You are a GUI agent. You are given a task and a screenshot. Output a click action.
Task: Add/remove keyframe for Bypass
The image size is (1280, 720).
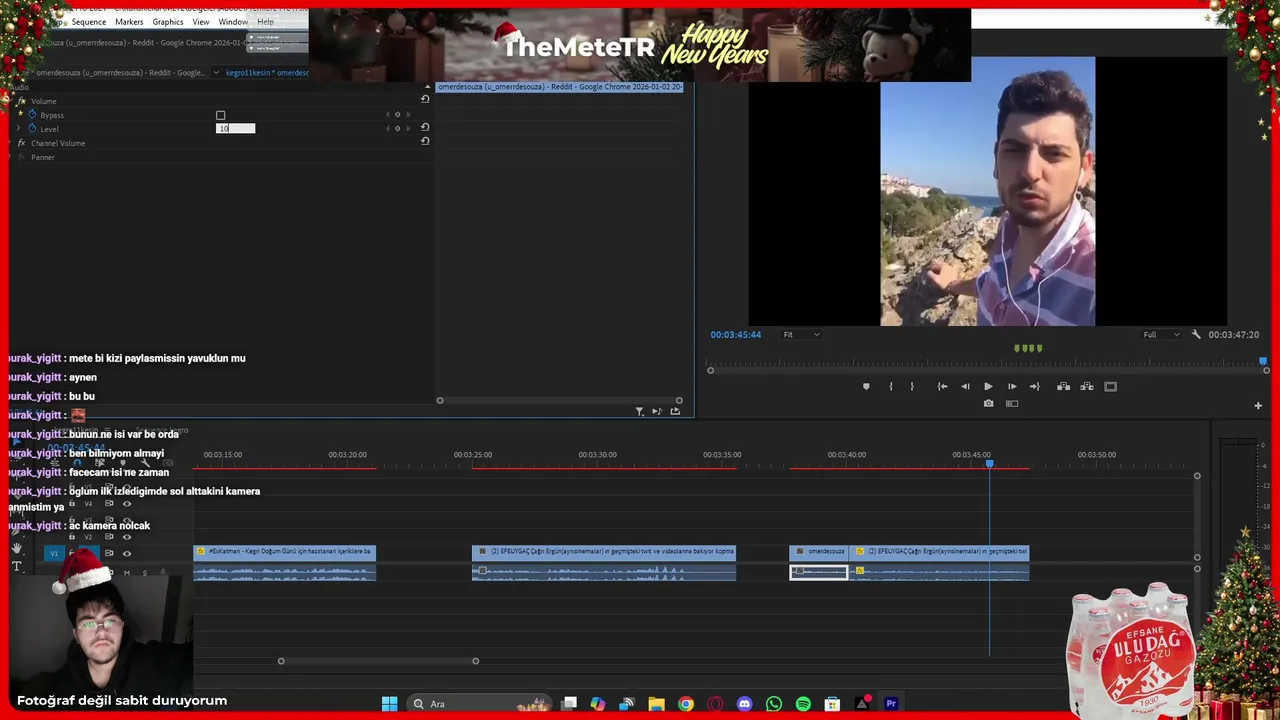tap(397, 115)
